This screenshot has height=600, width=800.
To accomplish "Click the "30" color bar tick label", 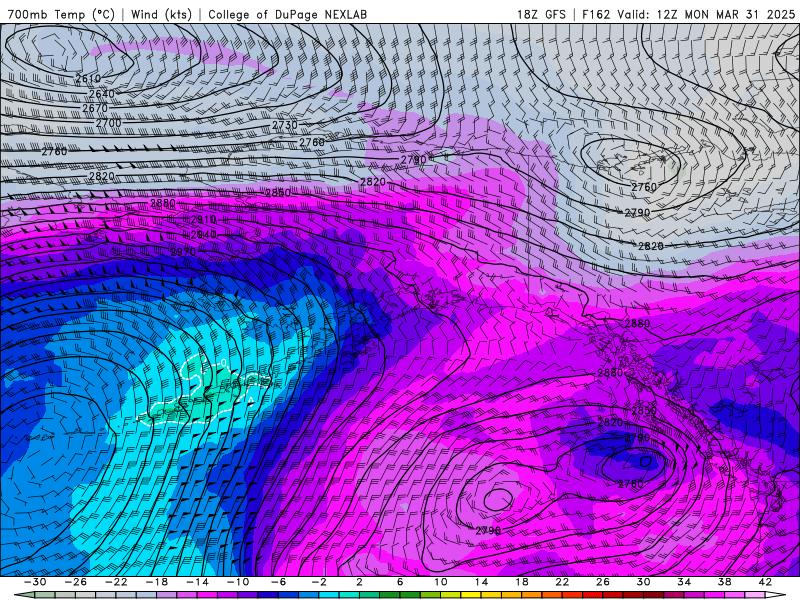I will point(643,582).
